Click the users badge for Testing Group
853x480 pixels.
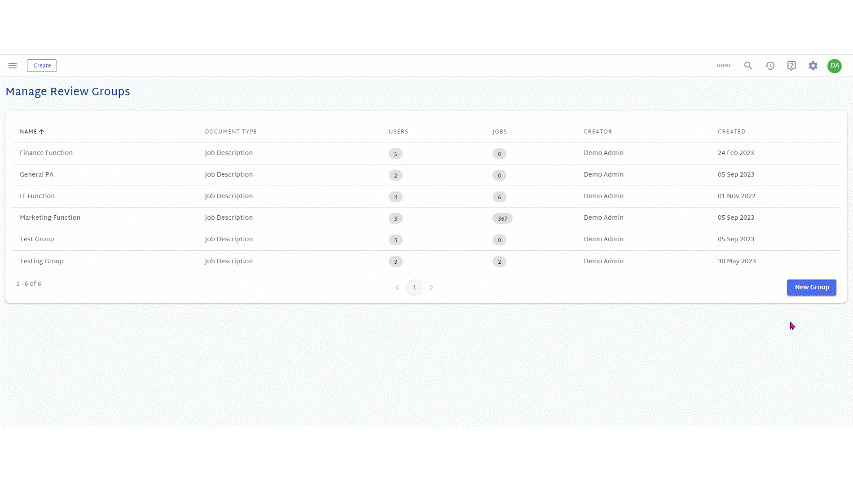click(x=395, y=262)
